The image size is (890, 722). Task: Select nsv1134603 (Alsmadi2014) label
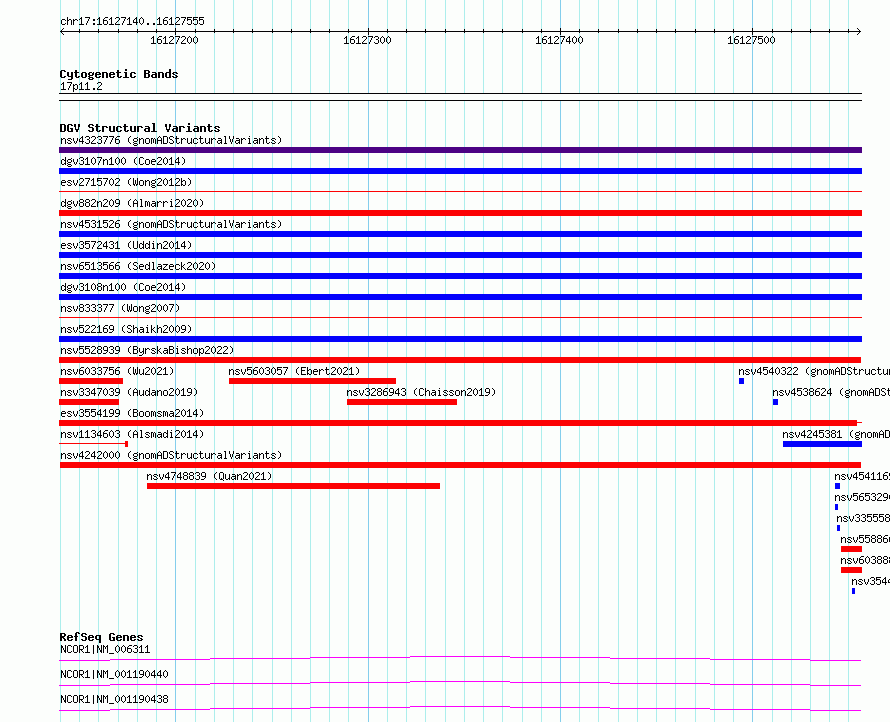132,434
